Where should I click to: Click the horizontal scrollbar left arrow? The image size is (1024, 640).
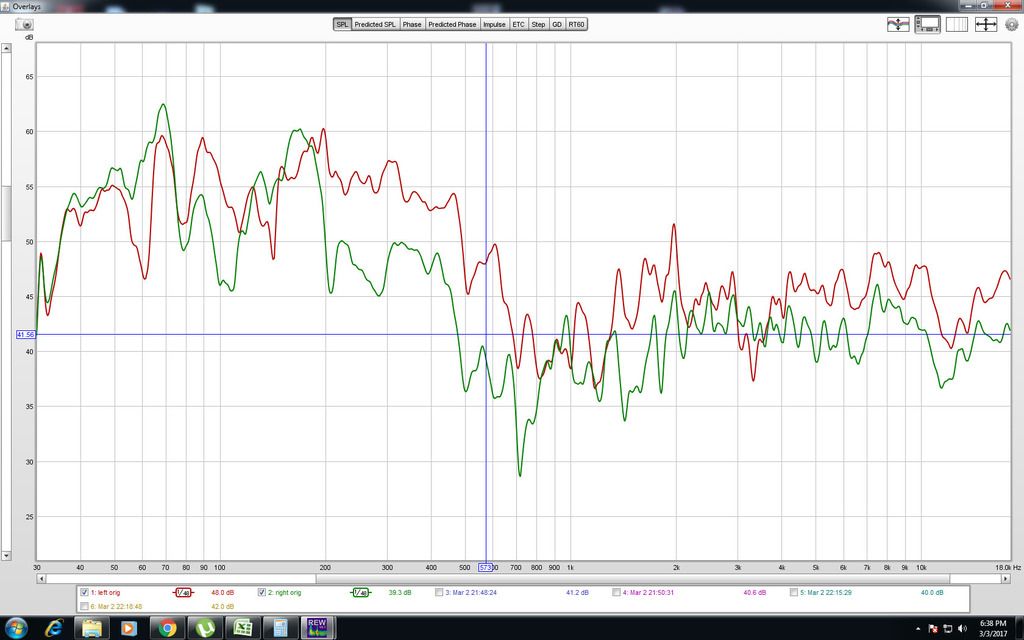tap(41, 579)
